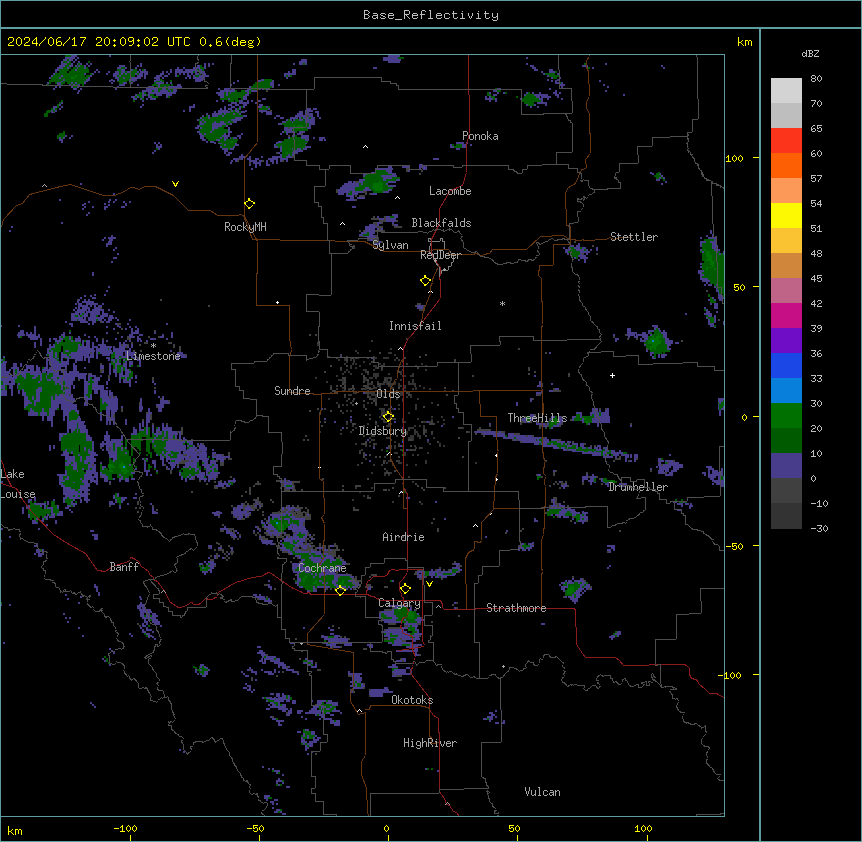Click the Limestone label
862x842 pixels.
point(153,356)
